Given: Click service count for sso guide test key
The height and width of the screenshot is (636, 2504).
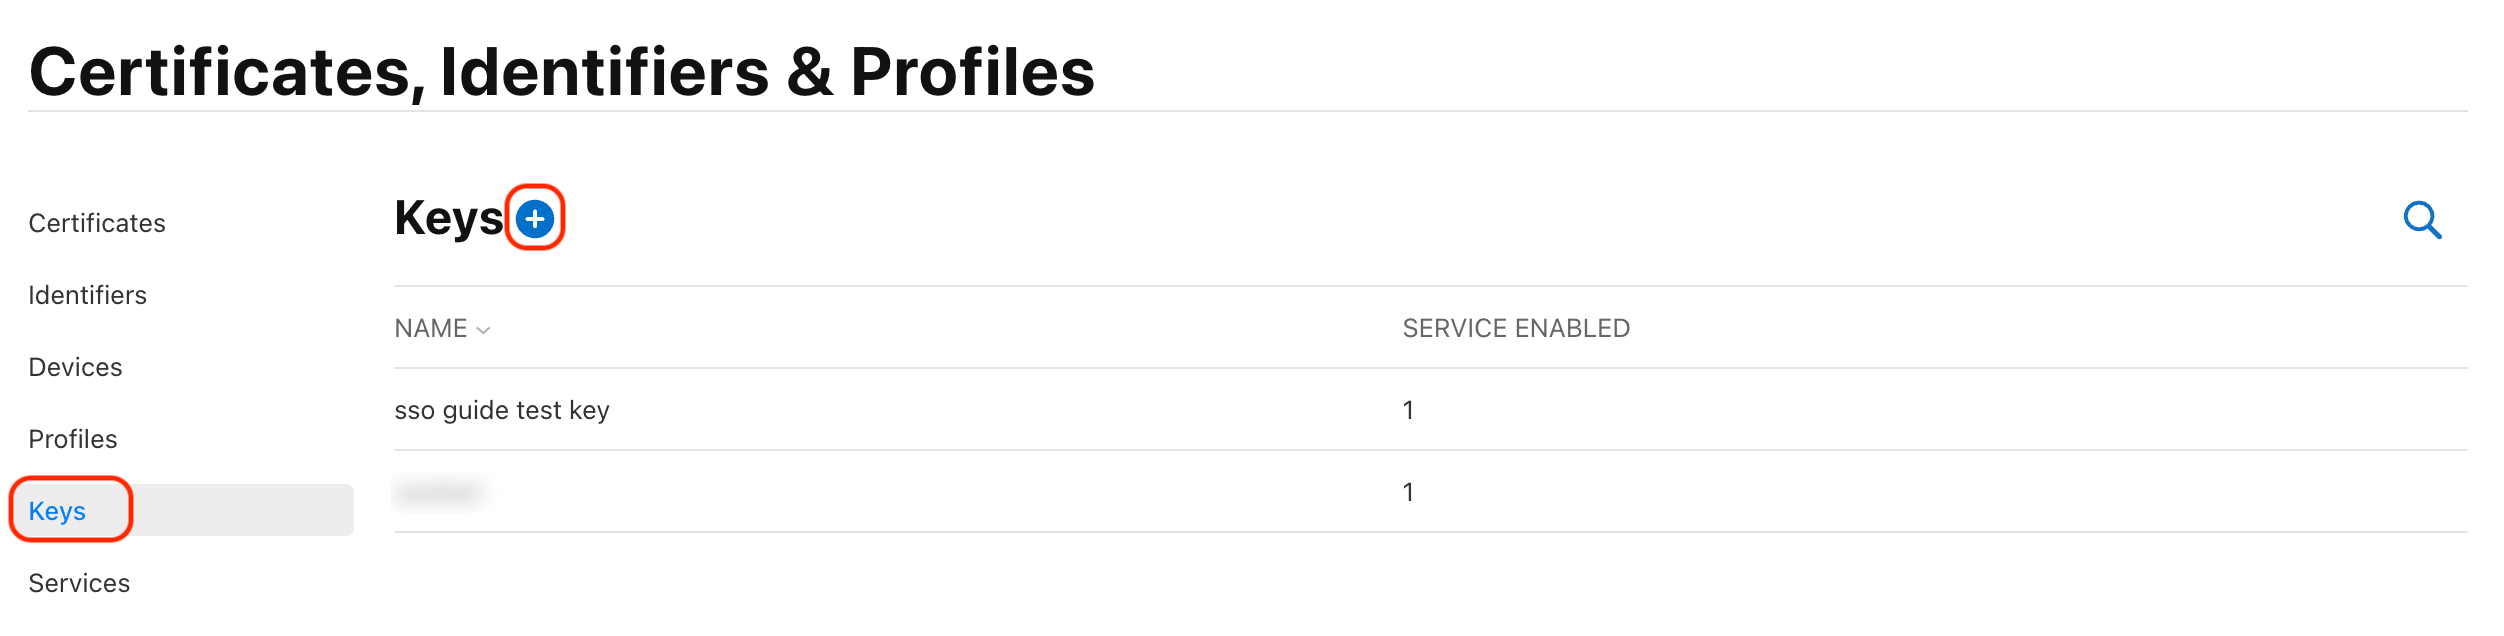Looking at the screenshot, I should tap(1408, 410).
